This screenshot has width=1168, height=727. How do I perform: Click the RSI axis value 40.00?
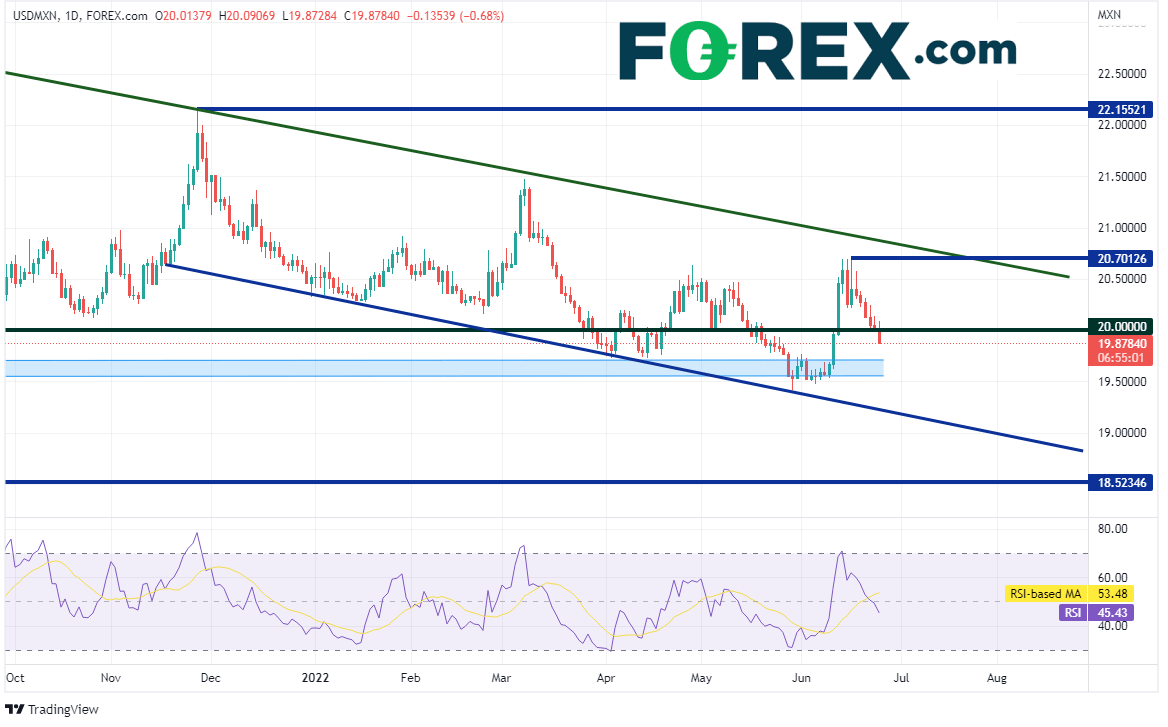pyautogui.click(x=1112, y=626)
